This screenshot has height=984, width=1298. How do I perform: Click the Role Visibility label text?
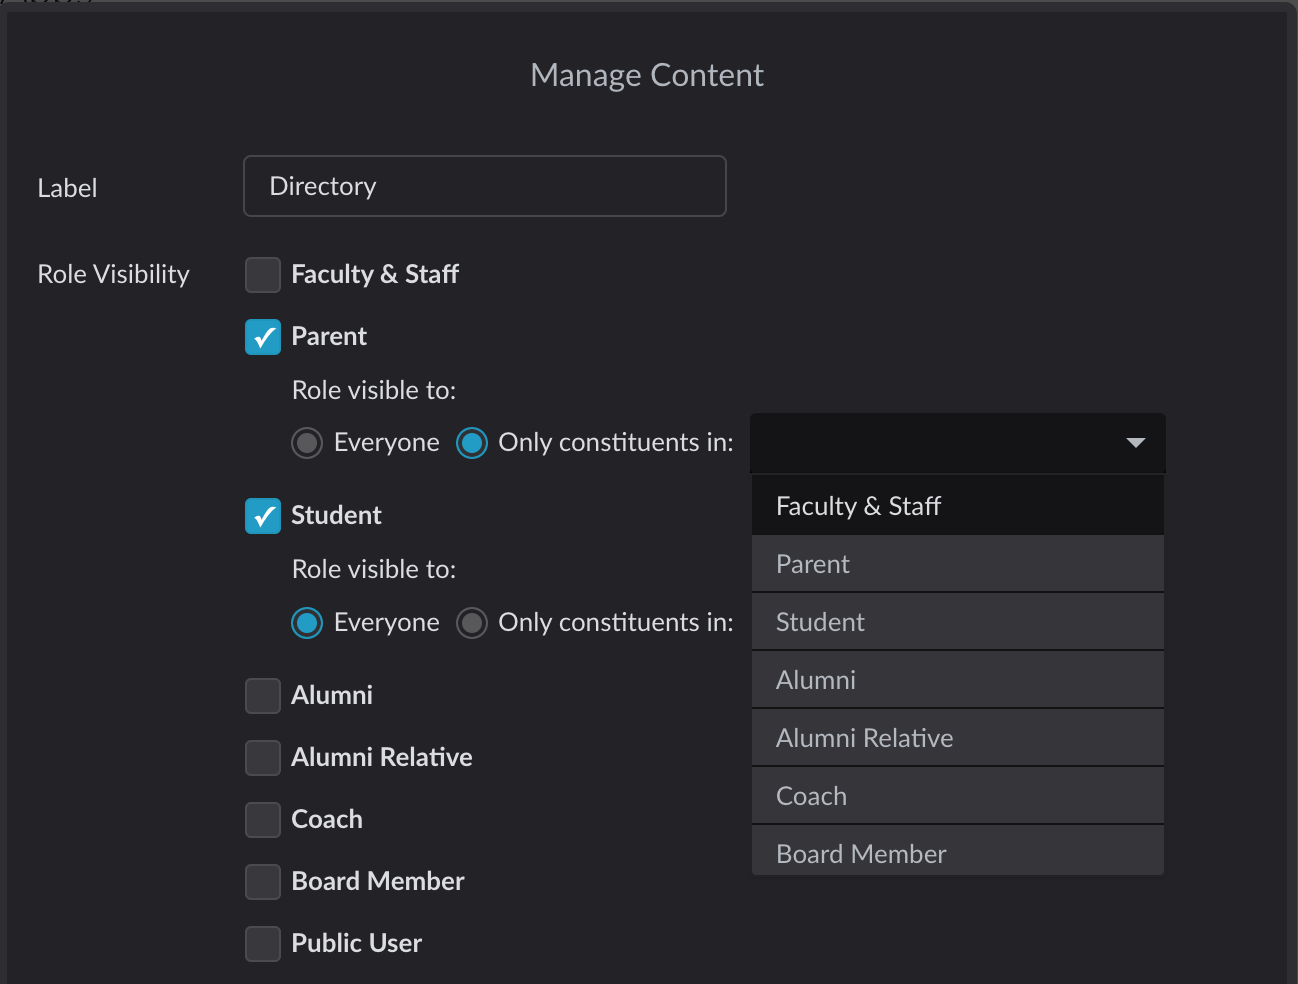pos(113,274)
